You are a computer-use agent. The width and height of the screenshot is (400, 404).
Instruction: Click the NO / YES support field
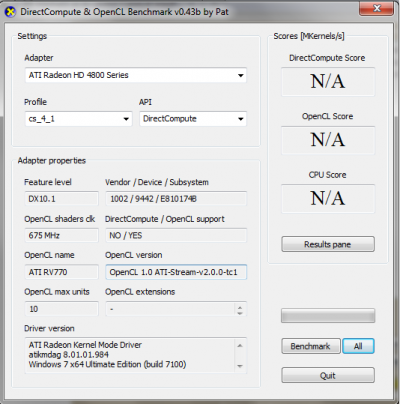pyautogui.click(x=176, y=235)
